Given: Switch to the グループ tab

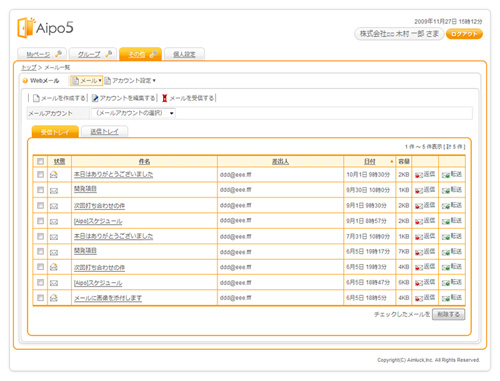Looking at the screenshot, I should [x=93, y=54].
